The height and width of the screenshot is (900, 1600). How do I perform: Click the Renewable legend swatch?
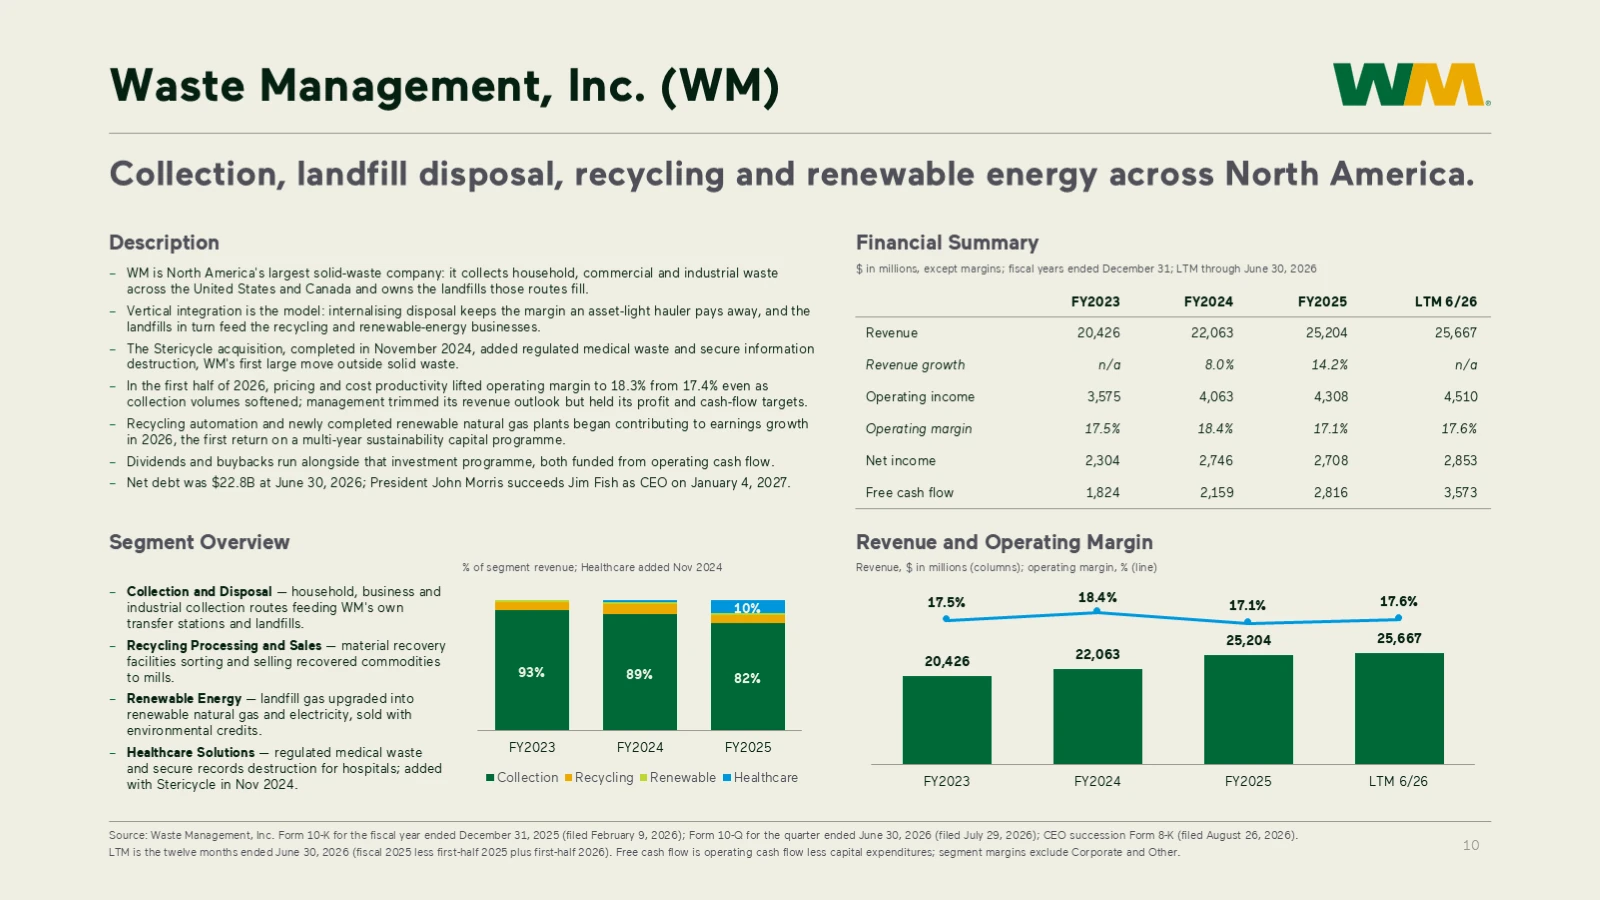643,778
